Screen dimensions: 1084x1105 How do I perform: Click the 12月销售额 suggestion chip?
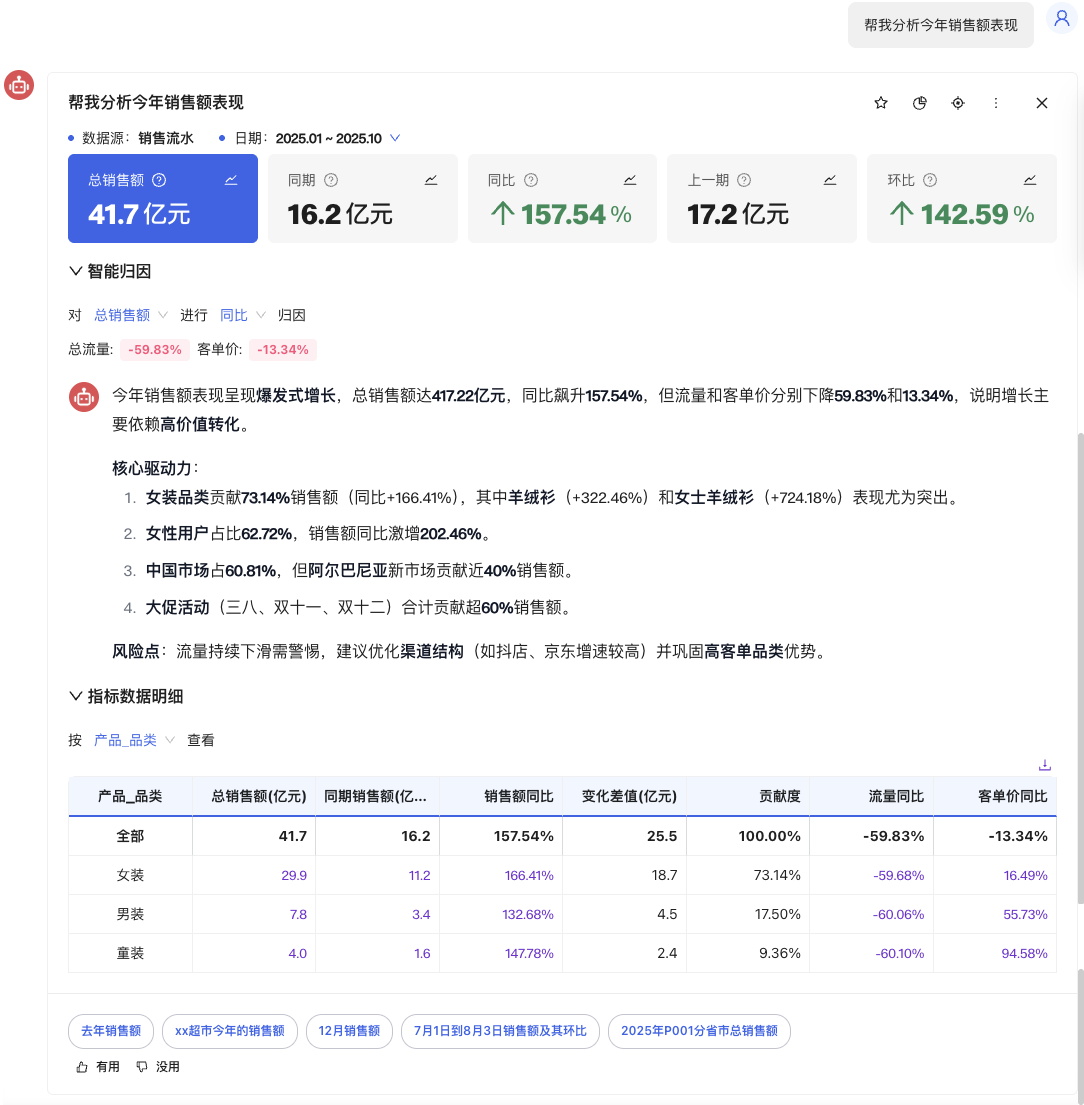point(349,1031)
